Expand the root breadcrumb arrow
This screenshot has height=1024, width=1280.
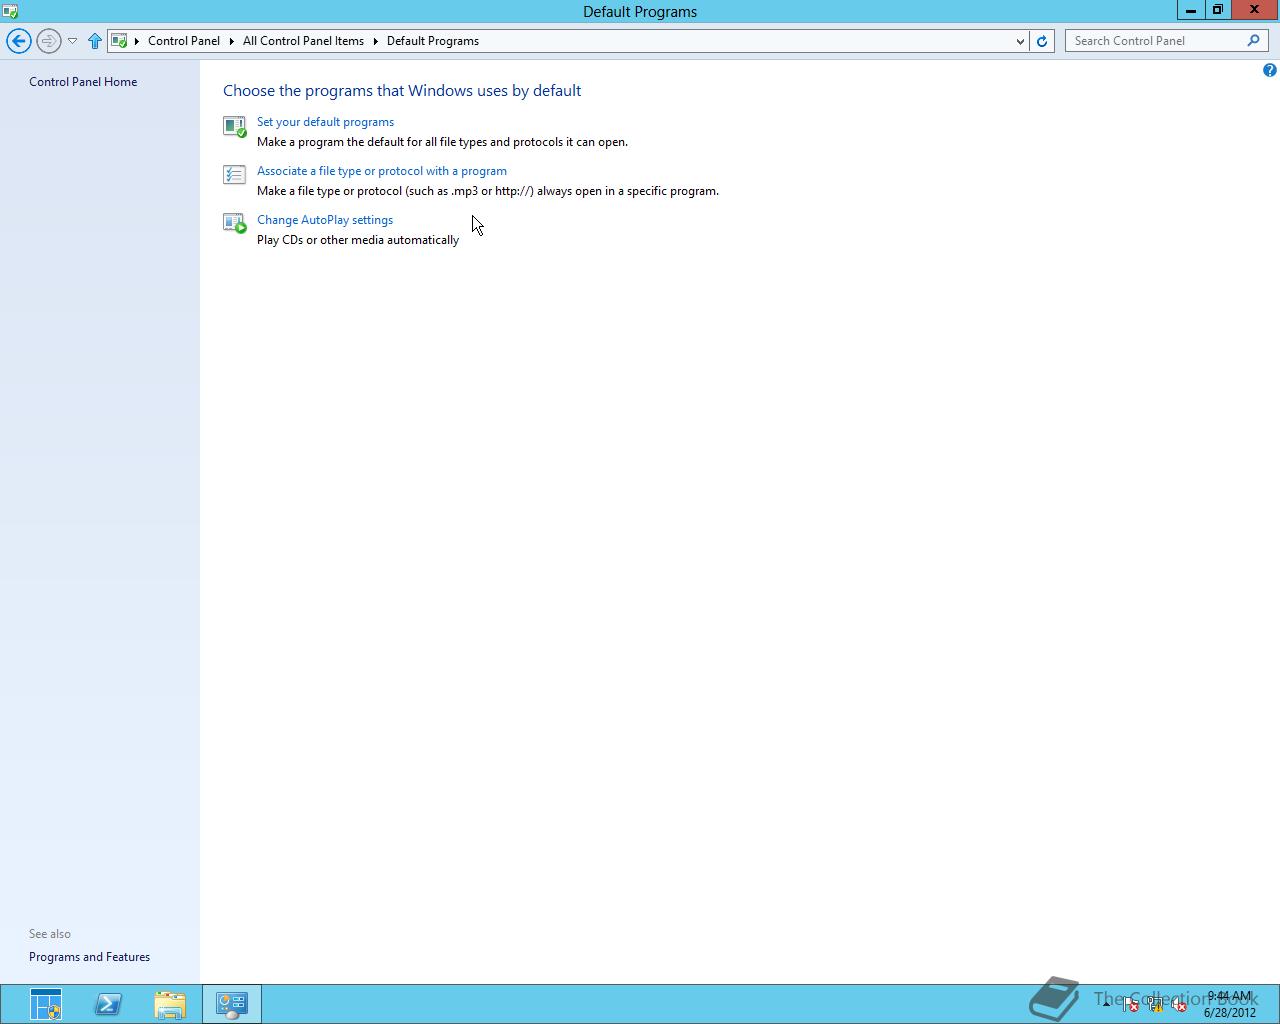137,41
